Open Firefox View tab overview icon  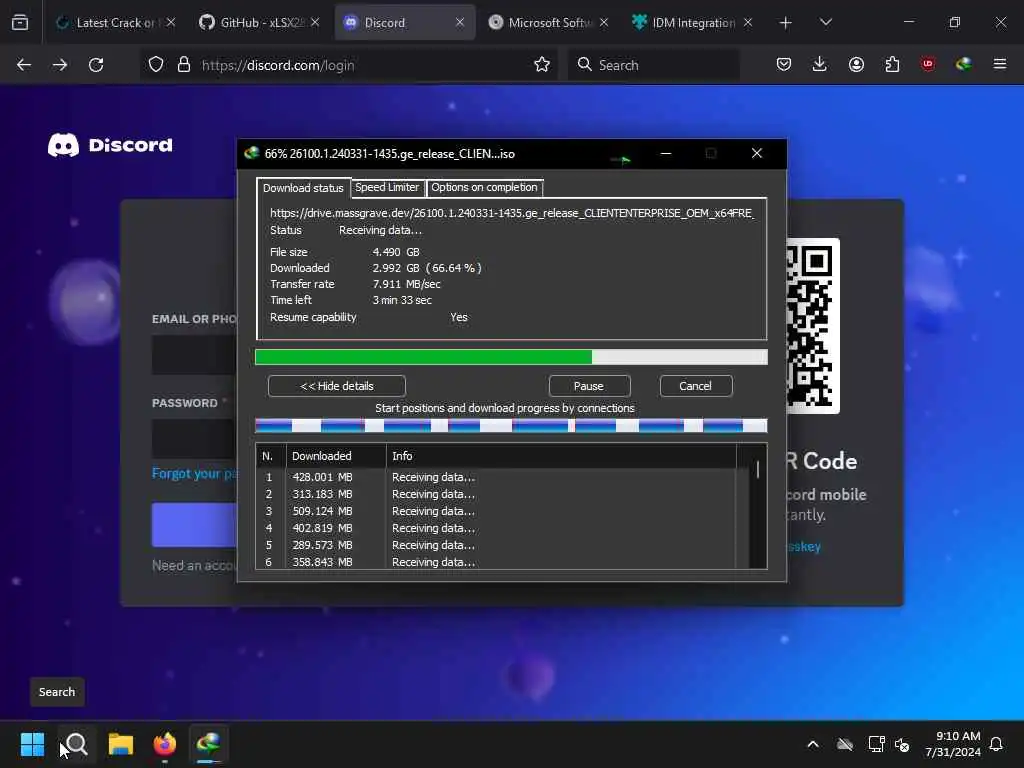pos(20,23)
